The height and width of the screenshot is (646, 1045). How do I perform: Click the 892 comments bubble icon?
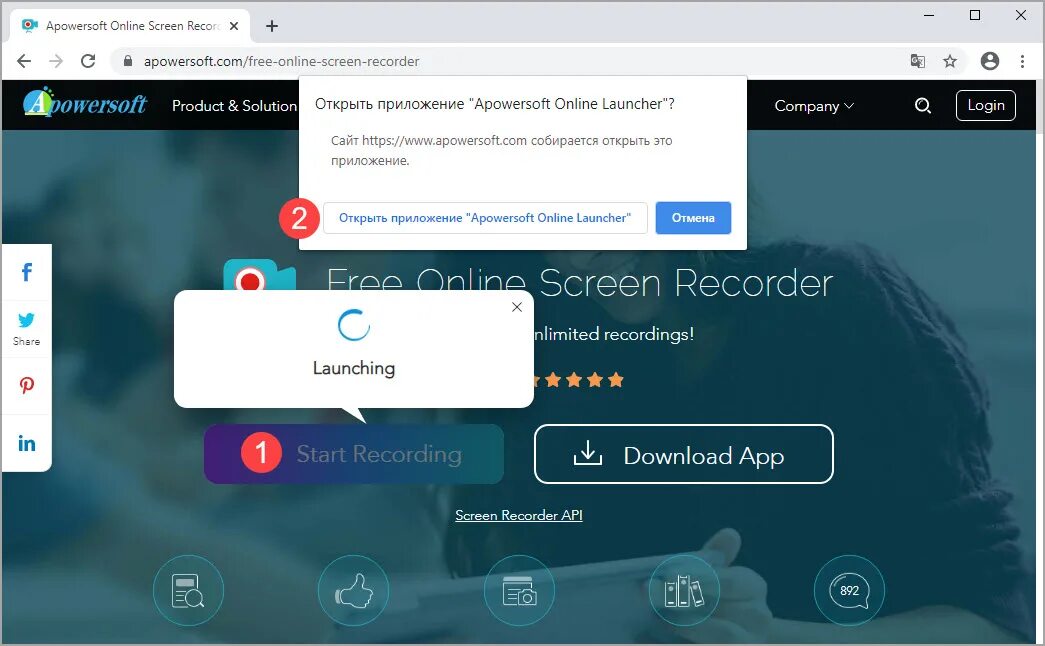click(x=849, y=591)
